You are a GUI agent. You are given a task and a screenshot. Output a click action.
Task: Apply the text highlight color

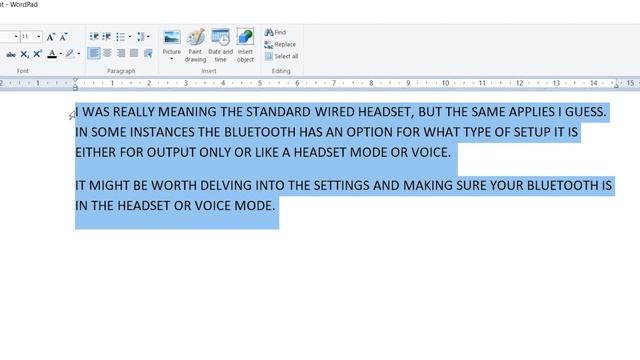70,54
